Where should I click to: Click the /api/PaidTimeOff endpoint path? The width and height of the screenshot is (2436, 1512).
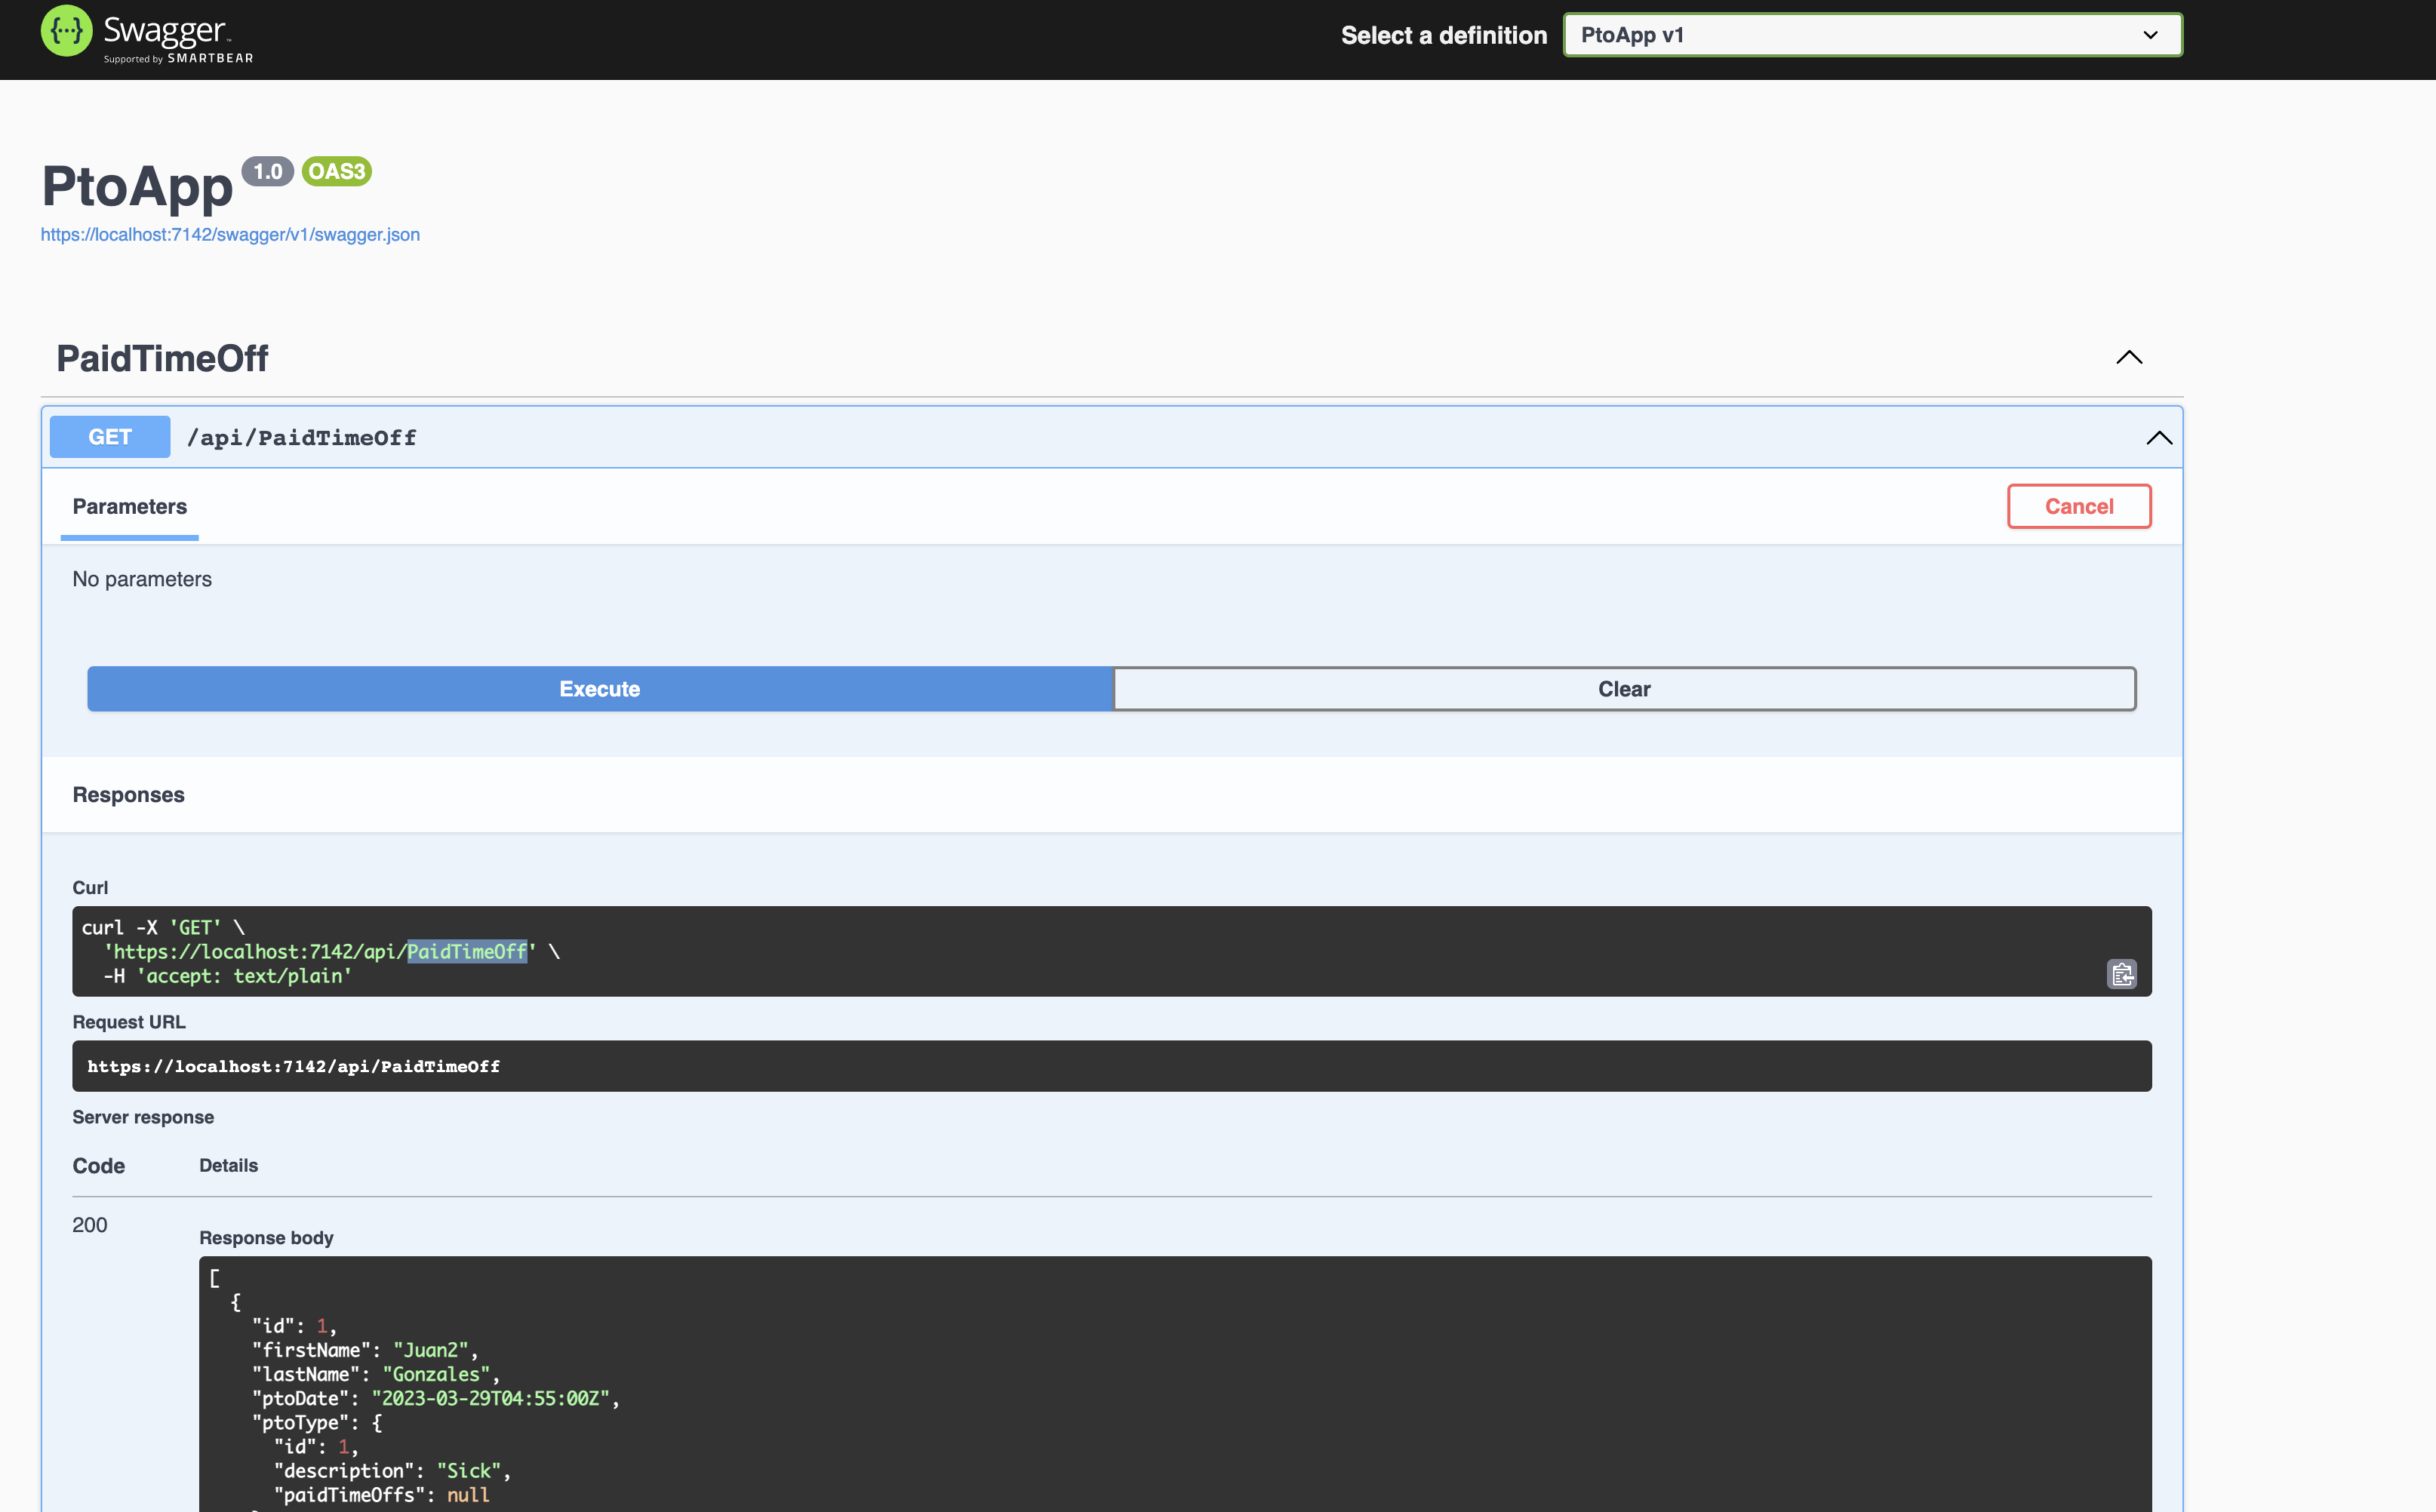pyautogui.click(x=302, y=437)
